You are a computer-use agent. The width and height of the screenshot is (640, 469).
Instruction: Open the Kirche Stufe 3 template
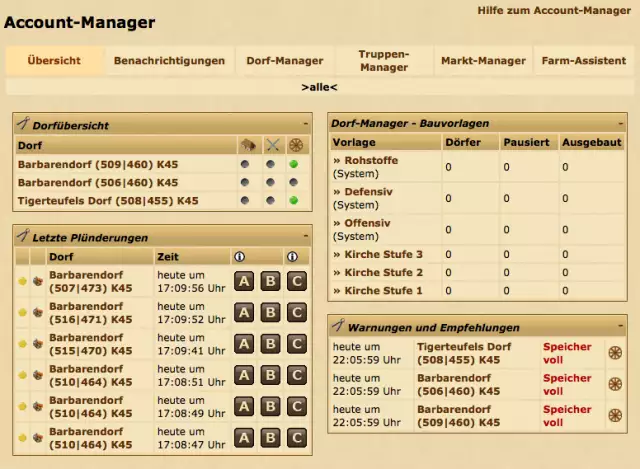pos(383,254)
